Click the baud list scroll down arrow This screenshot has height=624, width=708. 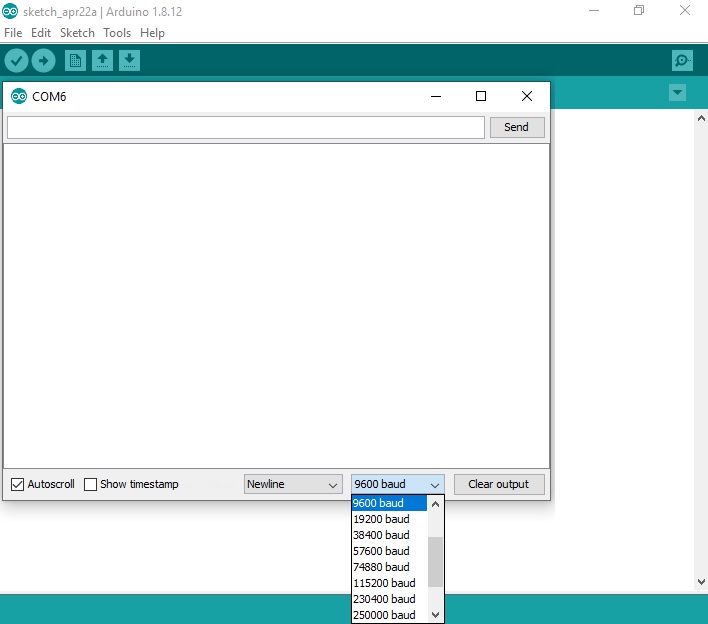[435, 615]
